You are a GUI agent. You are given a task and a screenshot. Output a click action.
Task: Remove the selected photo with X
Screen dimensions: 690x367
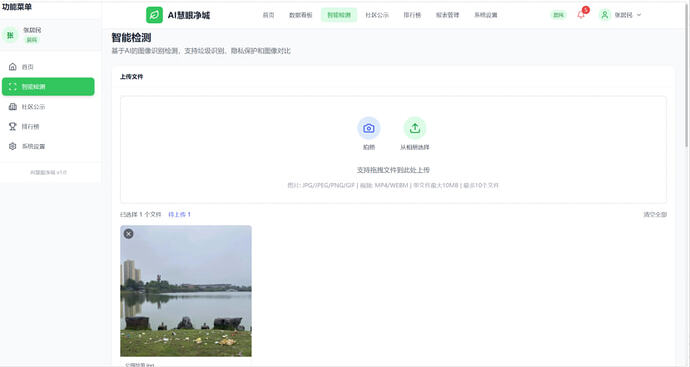click(x=128, y=234)
